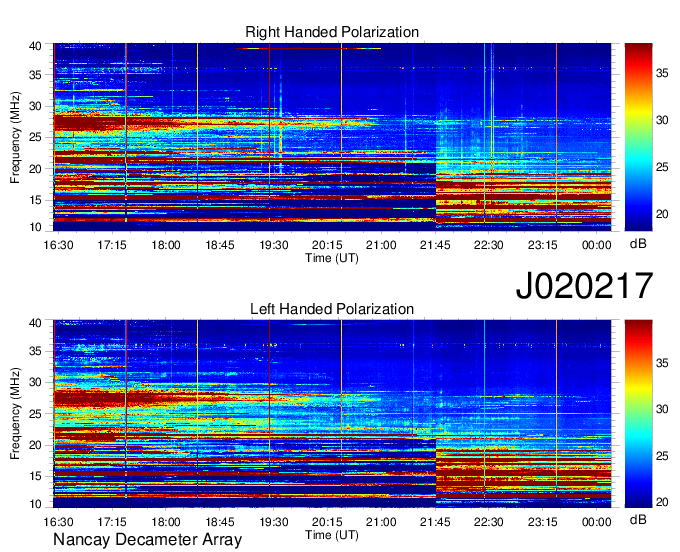Click the "18:00" time tick on lower plot
This screenshot has width=680, height=552.
(x=166, y=522)
